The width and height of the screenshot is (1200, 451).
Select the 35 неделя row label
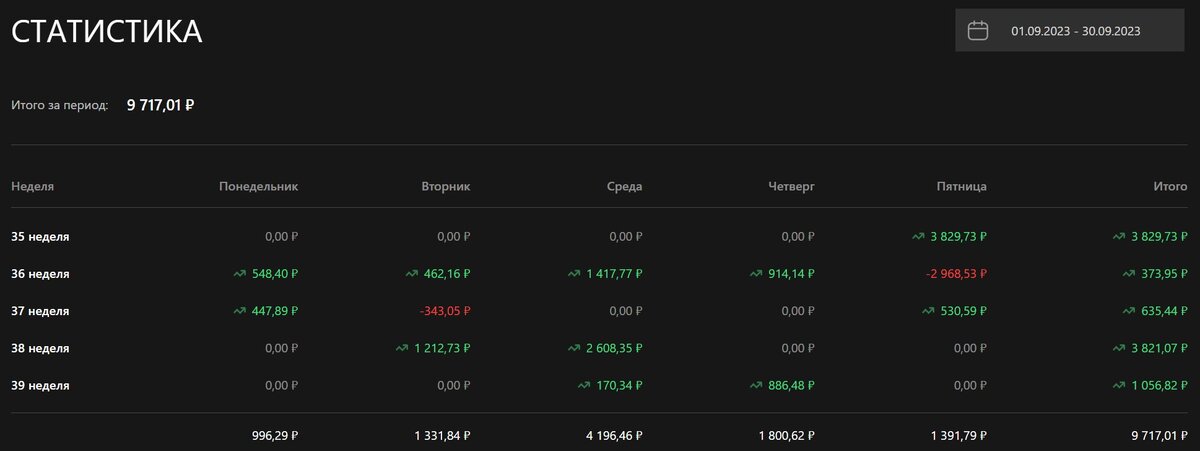tap(40, 237)
